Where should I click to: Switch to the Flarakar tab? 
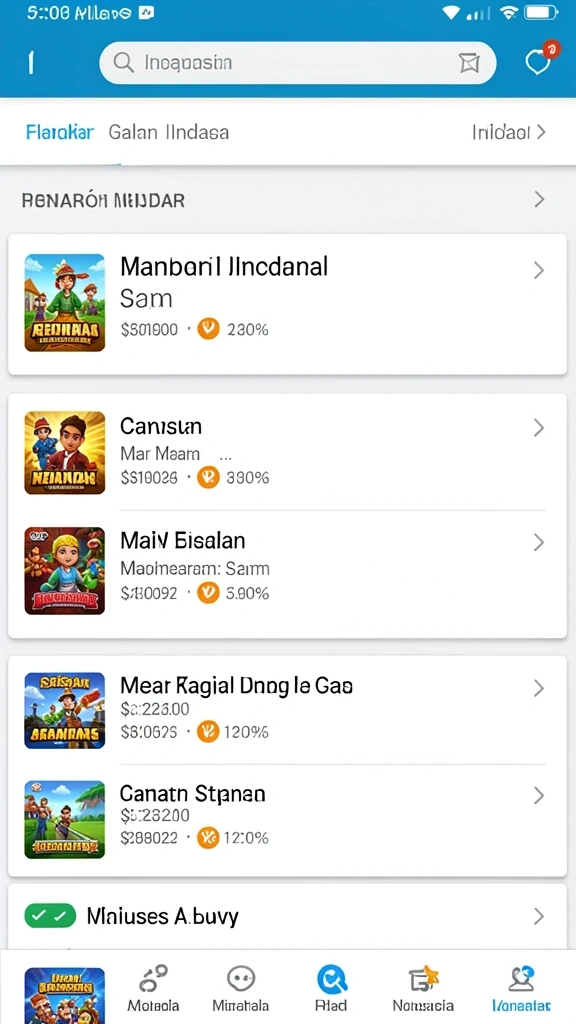tap(60, 133)
